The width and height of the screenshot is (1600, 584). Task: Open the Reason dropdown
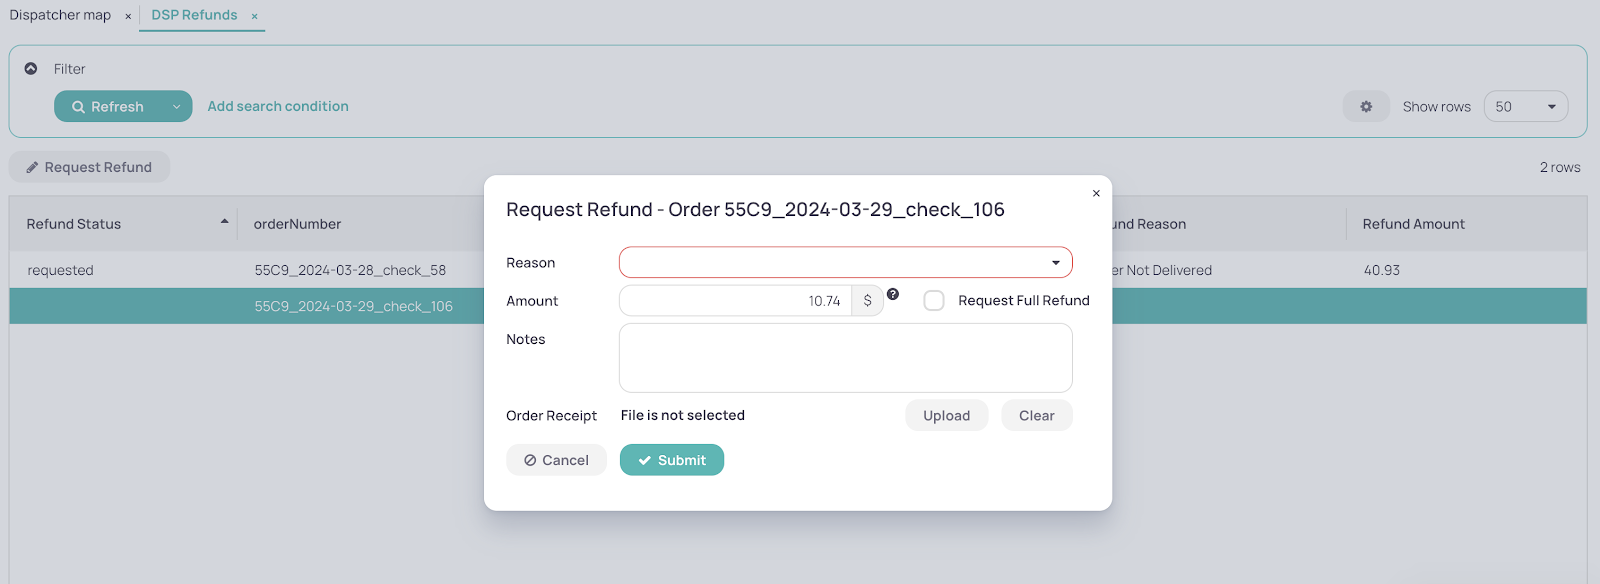coord(846,262)
